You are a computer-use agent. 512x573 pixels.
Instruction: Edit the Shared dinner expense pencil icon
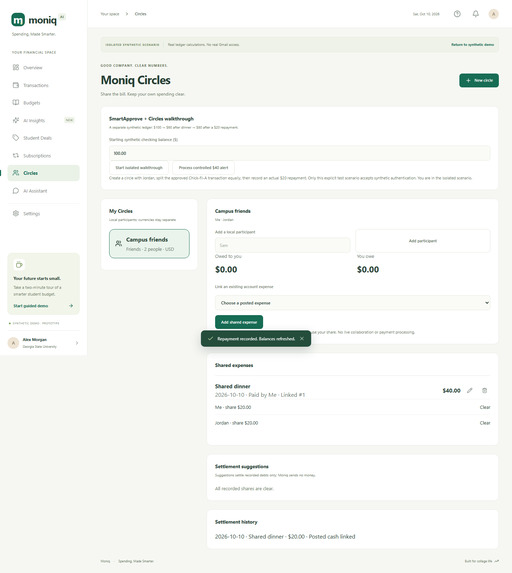470,390
